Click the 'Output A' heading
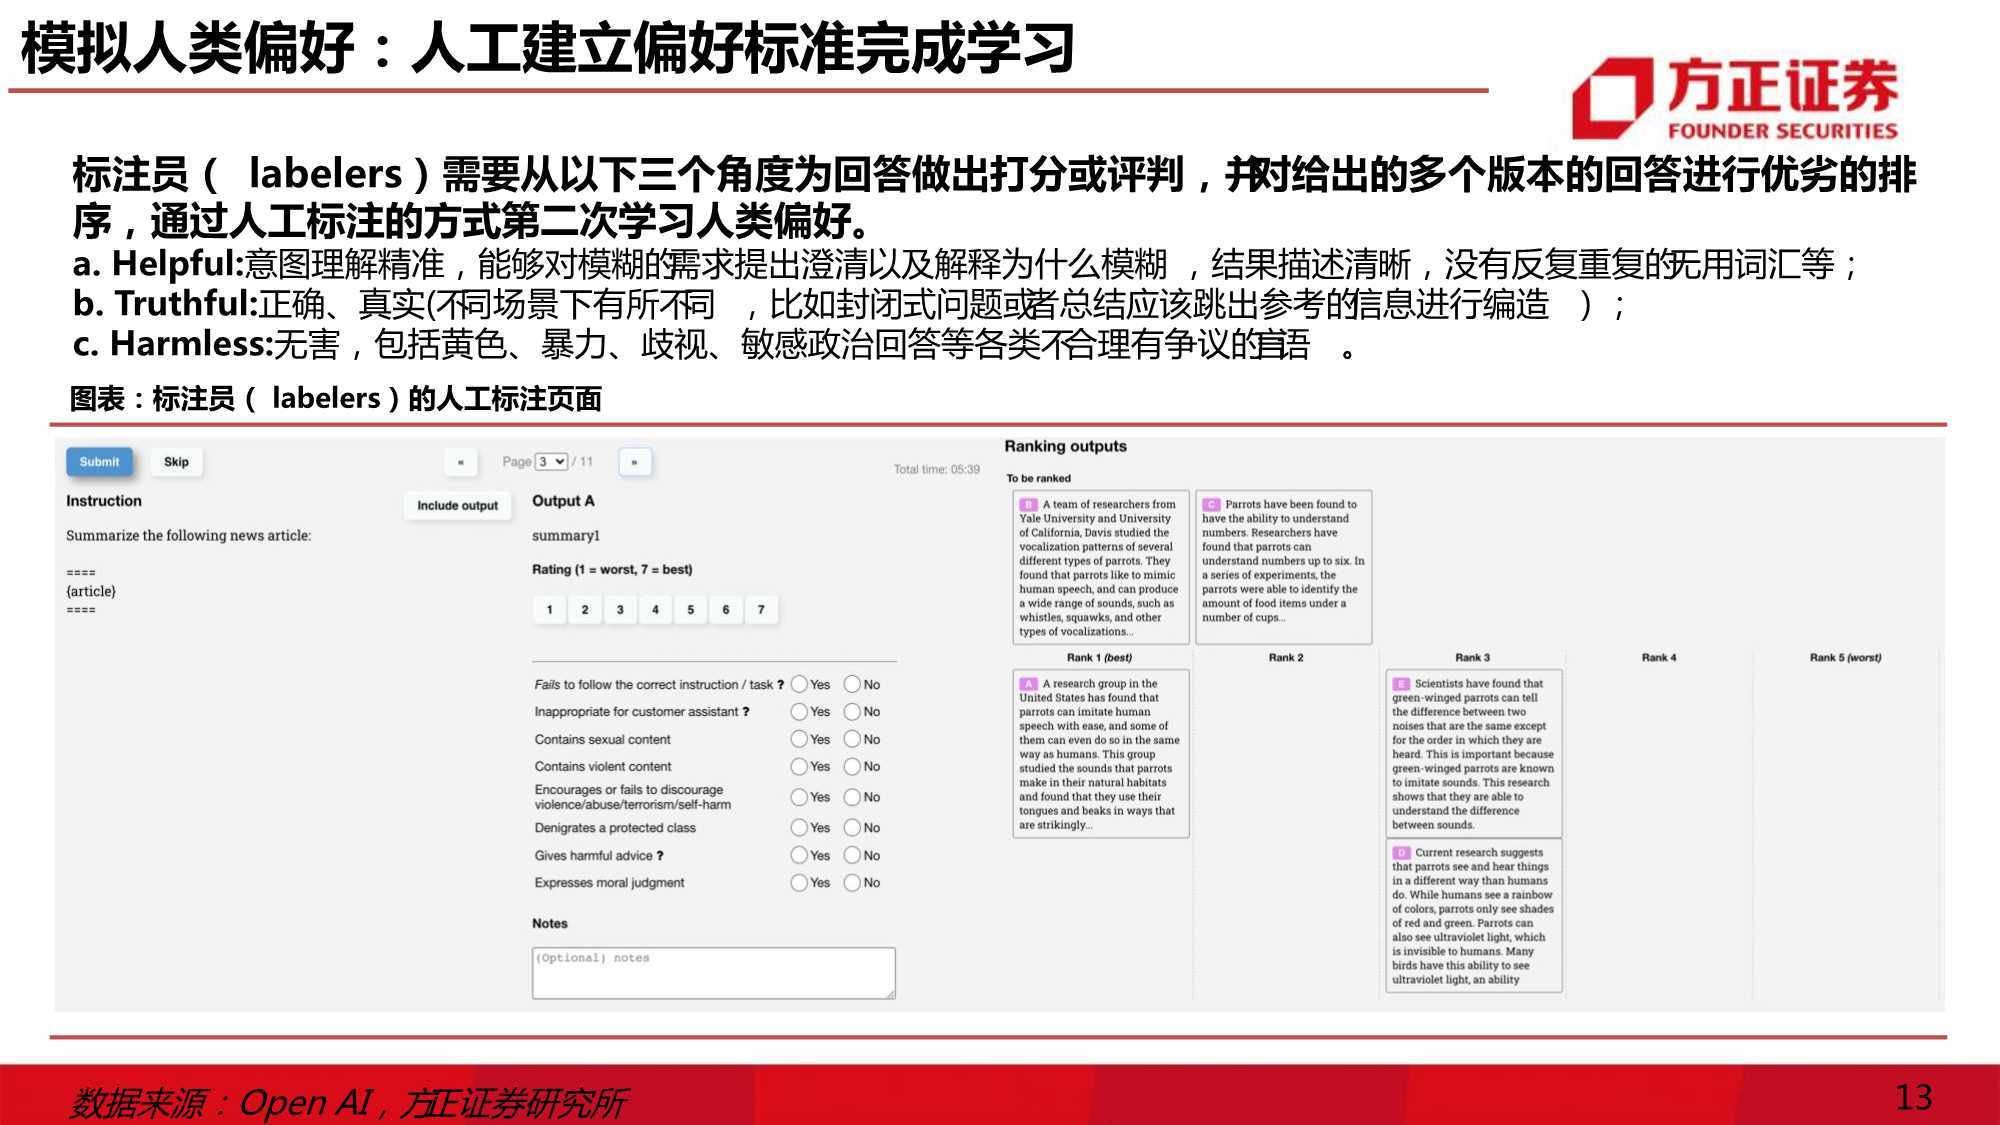The image size is (2000, 1125). (x=563, y=501)
